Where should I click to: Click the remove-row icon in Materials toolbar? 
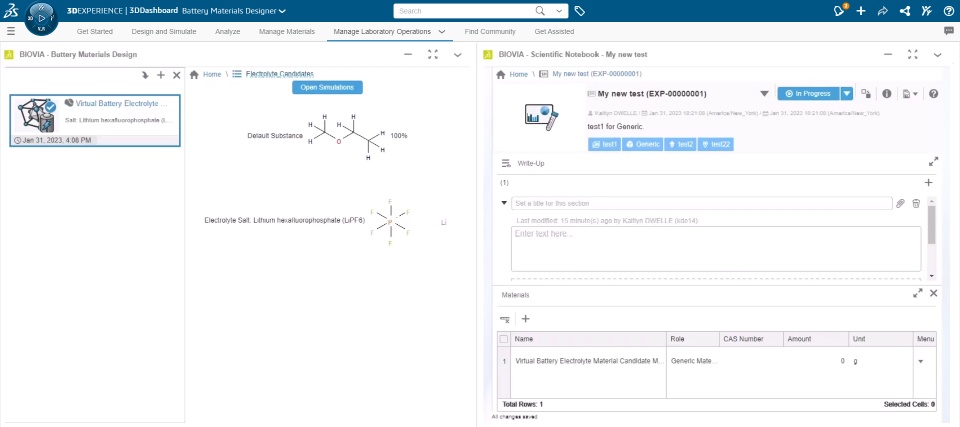(505, 319)
